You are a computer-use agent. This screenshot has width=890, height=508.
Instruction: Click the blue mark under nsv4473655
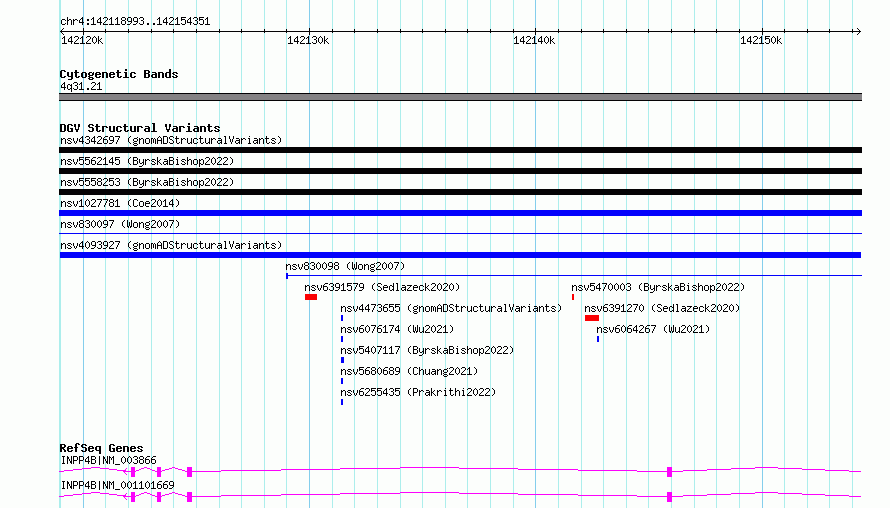coord(342,318)
